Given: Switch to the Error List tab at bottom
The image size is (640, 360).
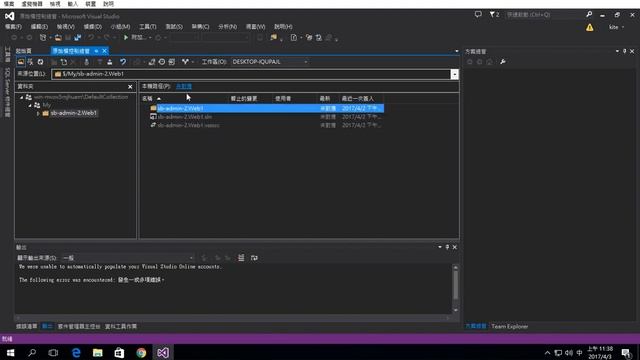Looking at the screenshot, I should click(27, 326).
